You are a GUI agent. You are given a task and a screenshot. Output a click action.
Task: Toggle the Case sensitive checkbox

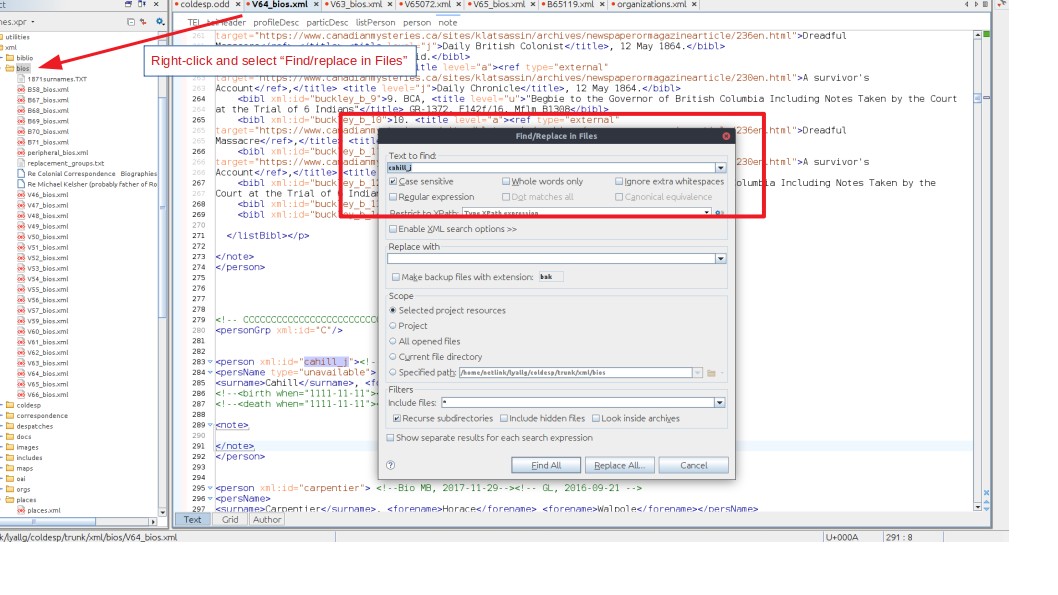pyautogui.click(x=393, y=182)
